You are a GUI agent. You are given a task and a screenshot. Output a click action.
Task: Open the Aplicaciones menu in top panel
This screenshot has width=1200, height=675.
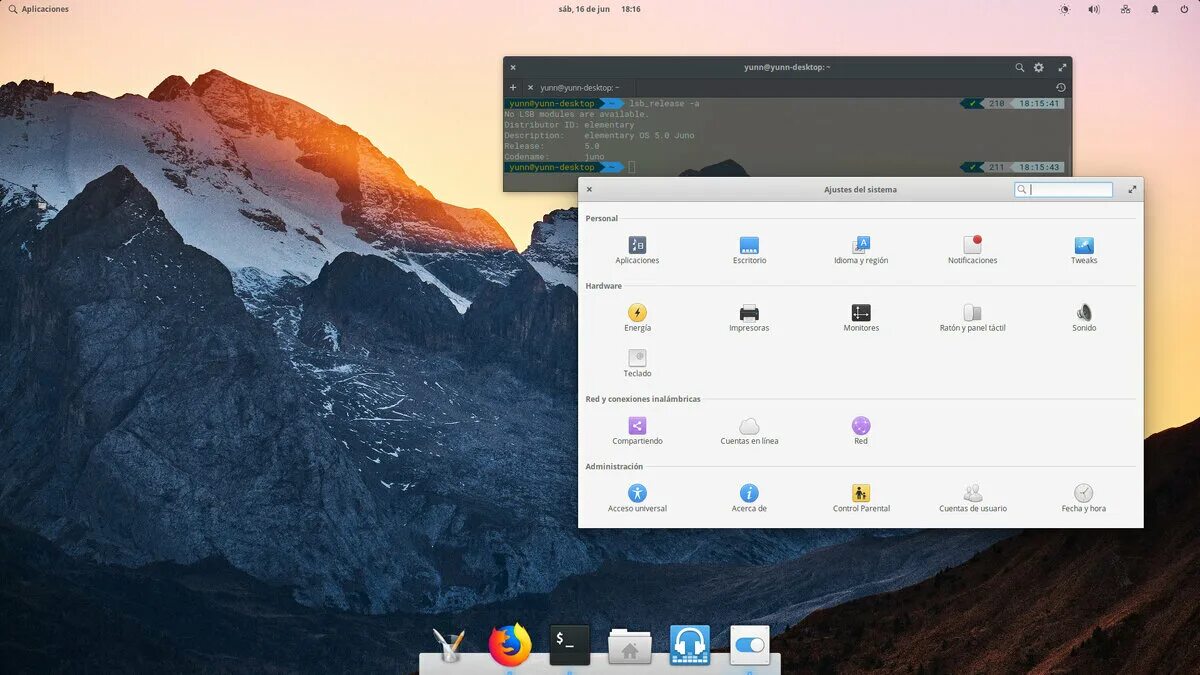[x=38, y=8]
